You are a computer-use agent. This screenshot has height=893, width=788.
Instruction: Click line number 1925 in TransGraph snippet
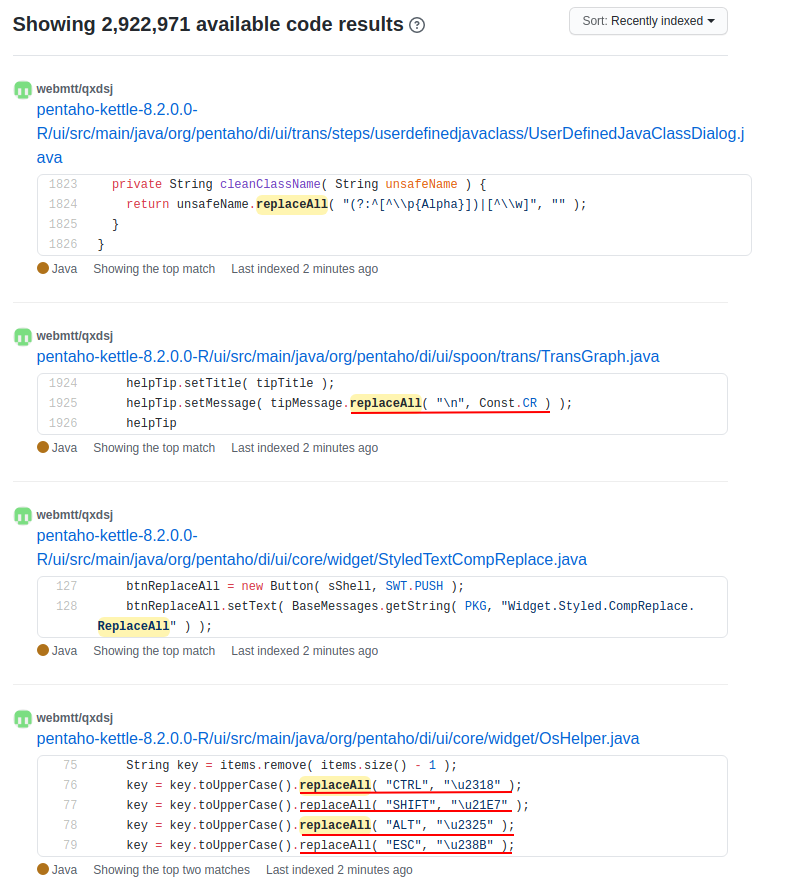pyautogui.click(x=63, y=403)
